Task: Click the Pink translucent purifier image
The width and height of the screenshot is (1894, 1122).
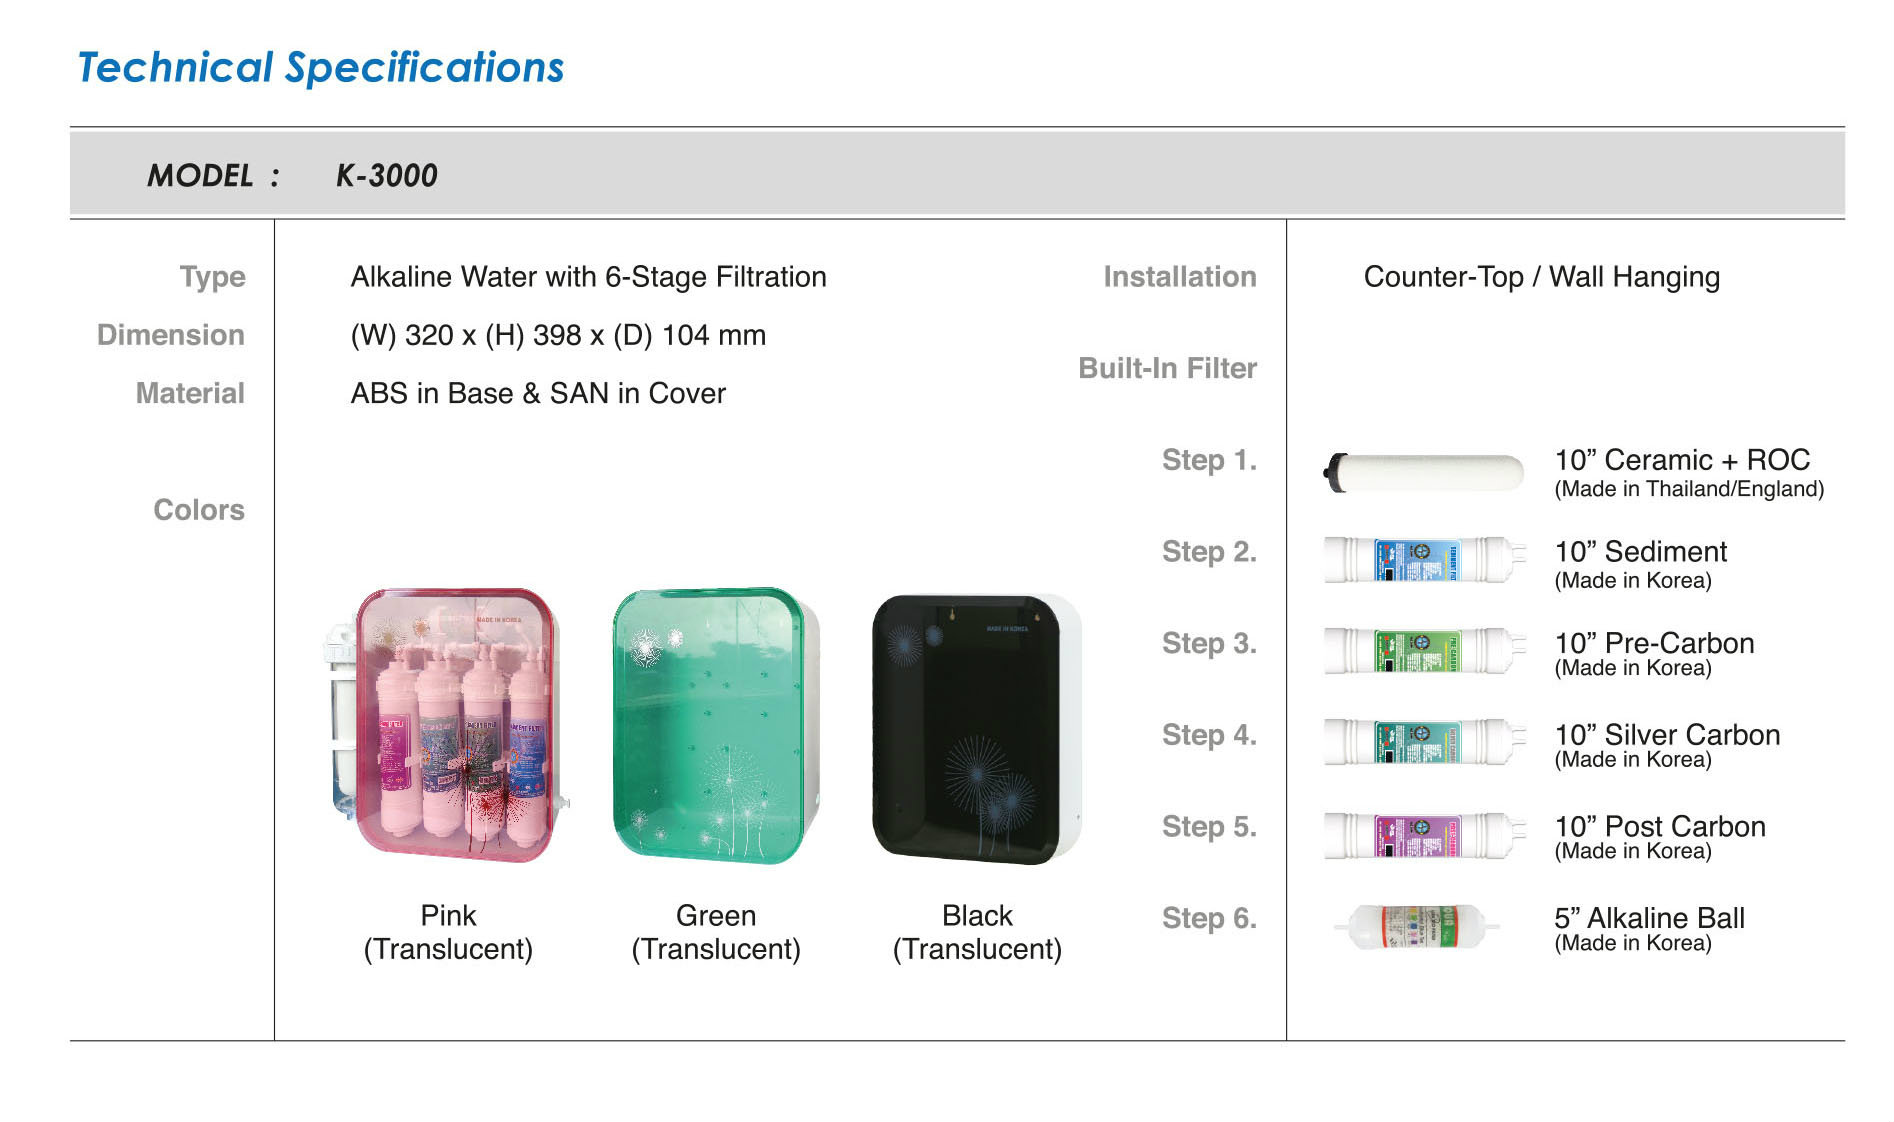Action: 447,725
